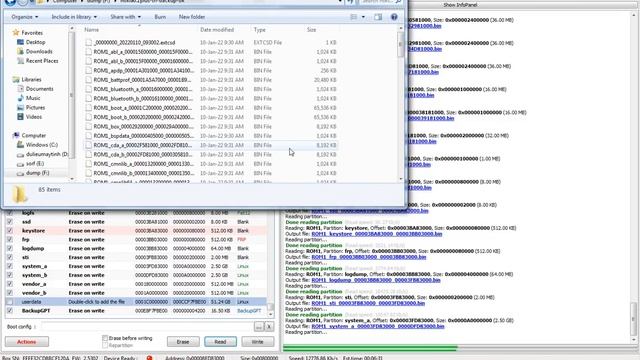
Task: Click file icon of the .extcsd file
Action: 89,42
